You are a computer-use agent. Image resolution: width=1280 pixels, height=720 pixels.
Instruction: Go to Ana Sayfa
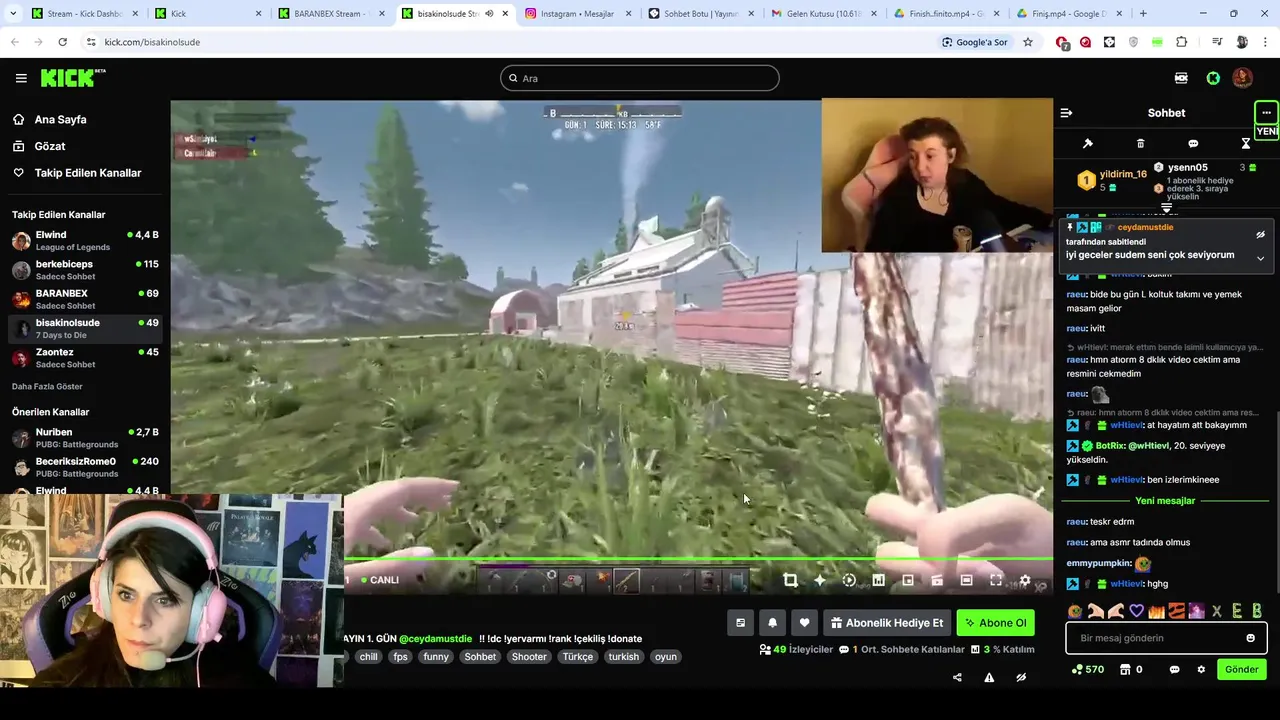(x=60, y=119)
